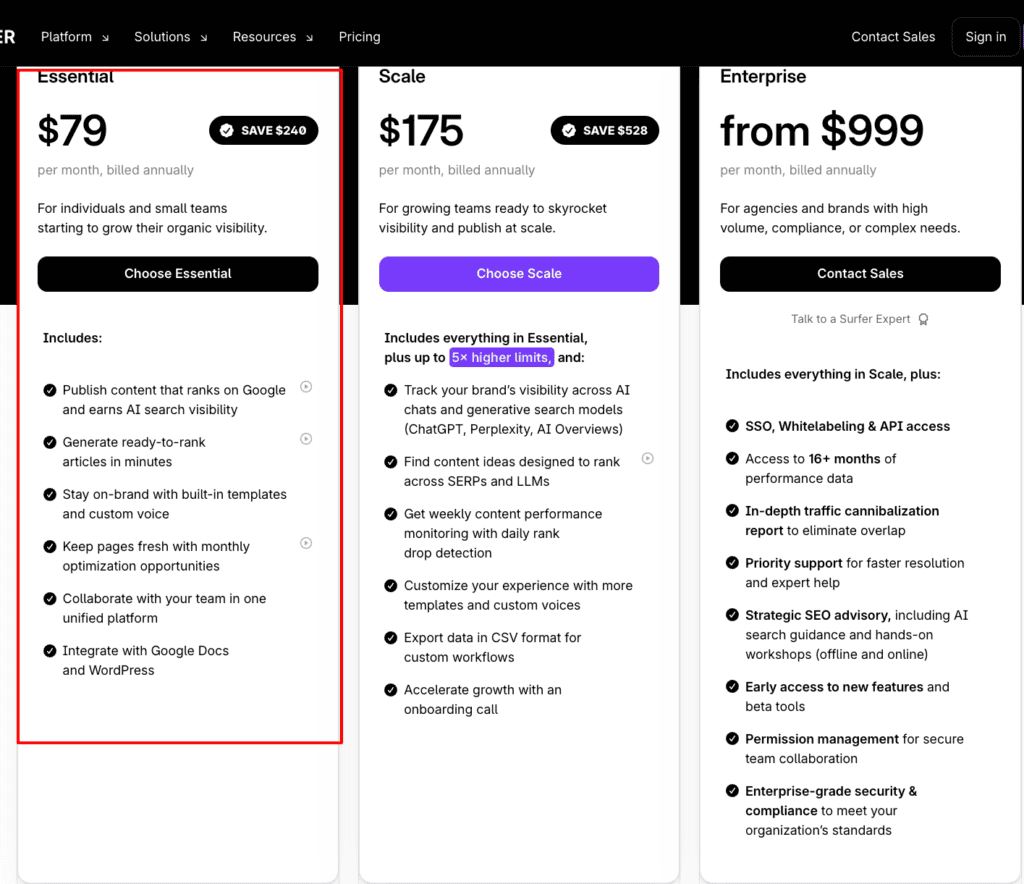The width and height of the screenshot is (1024, 884).
Task: Open the preview icon beside 'Find content ideas'
Action: coord(647,457)
